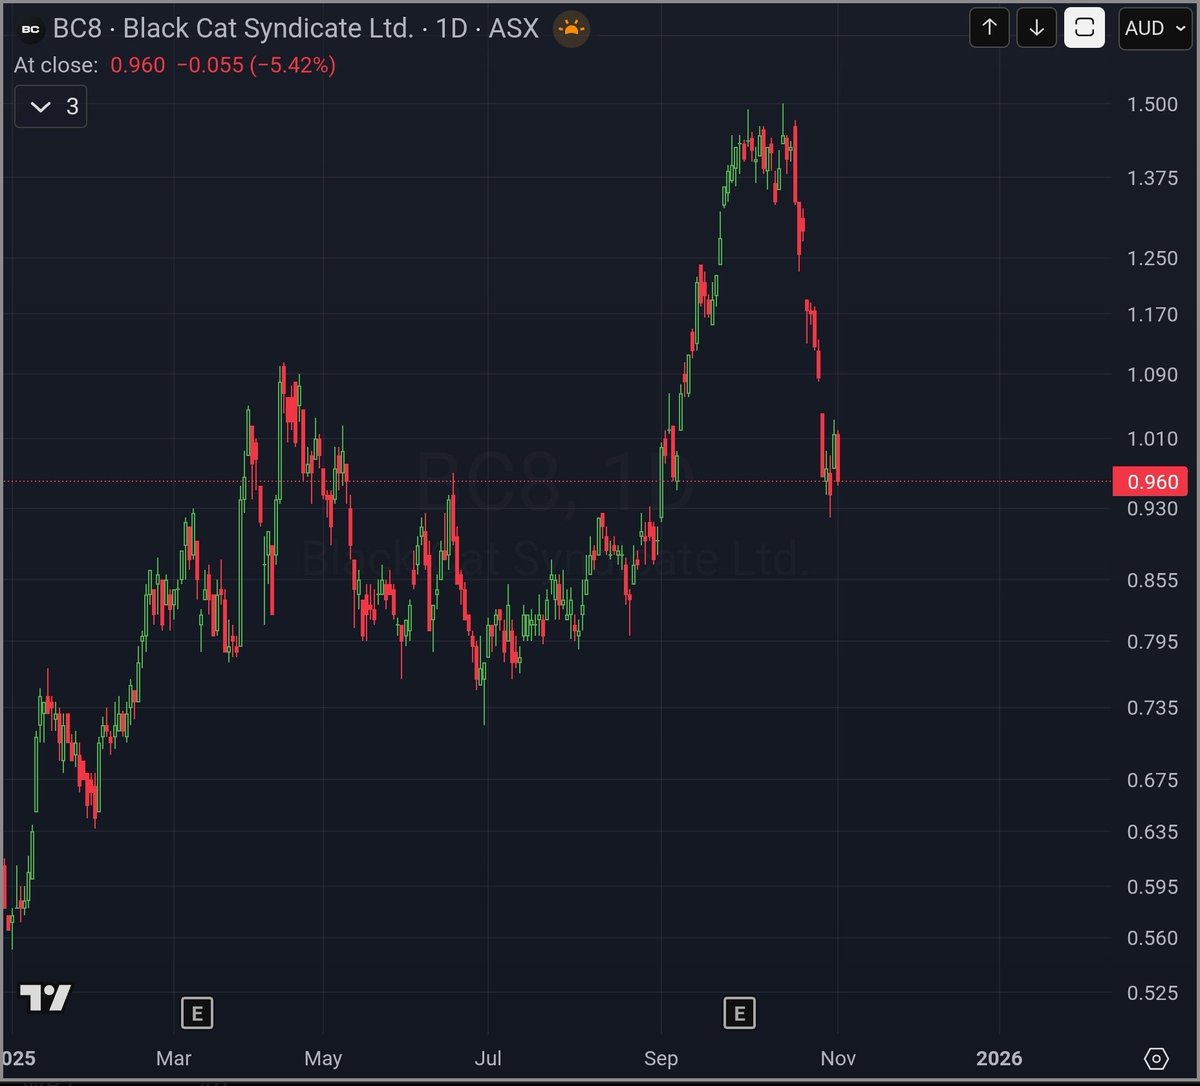Image resolution: width=1200 pixels, height=1086 pixels.
Task: Click the 1.010 price axis label
Action: click(x=1152, y=438)
